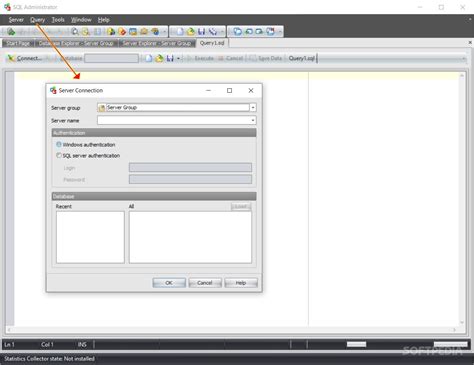
Task: Click the editor horizontal scrollbar
Action: tap(232, 330)
